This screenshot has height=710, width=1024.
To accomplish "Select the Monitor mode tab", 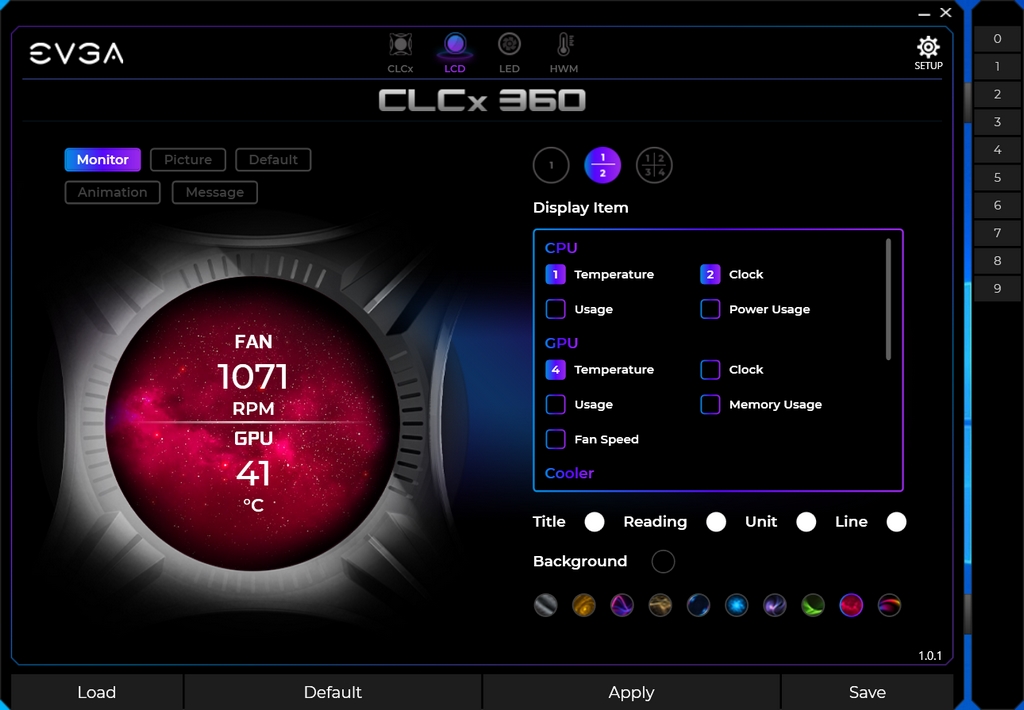I will 103,159.
